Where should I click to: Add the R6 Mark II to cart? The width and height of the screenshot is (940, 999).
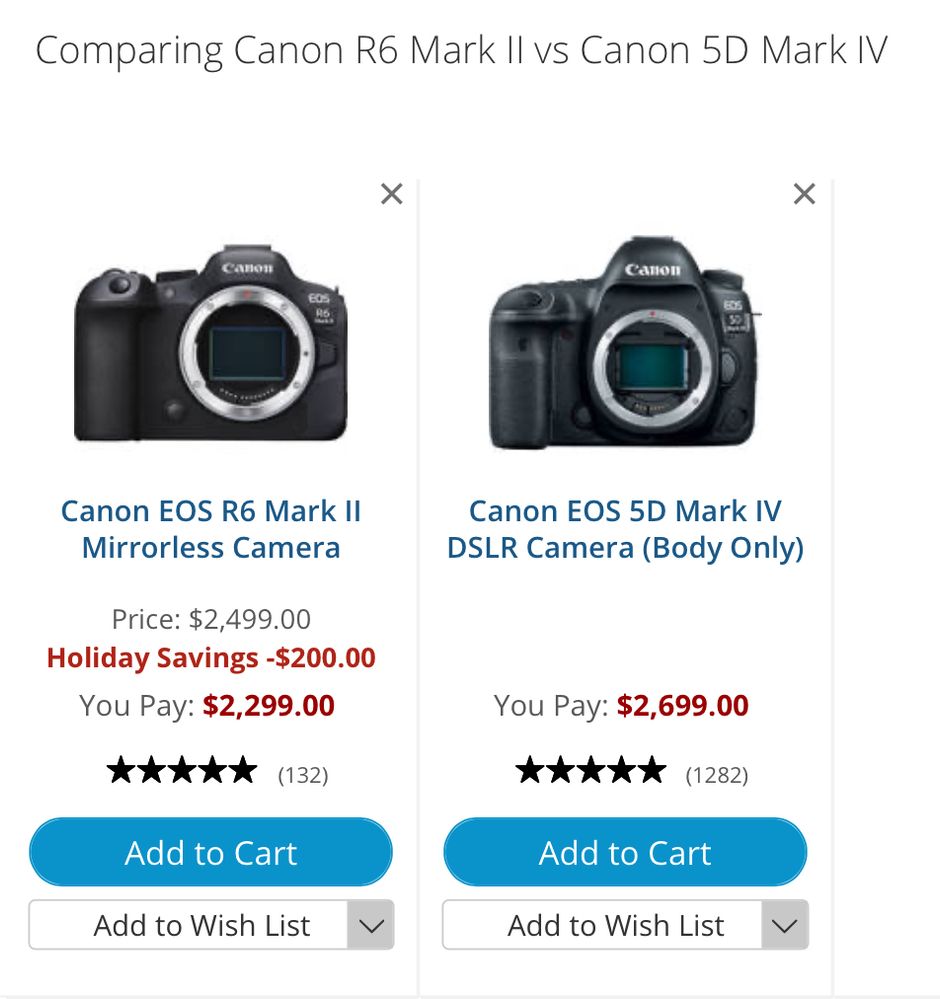(211, 853)
